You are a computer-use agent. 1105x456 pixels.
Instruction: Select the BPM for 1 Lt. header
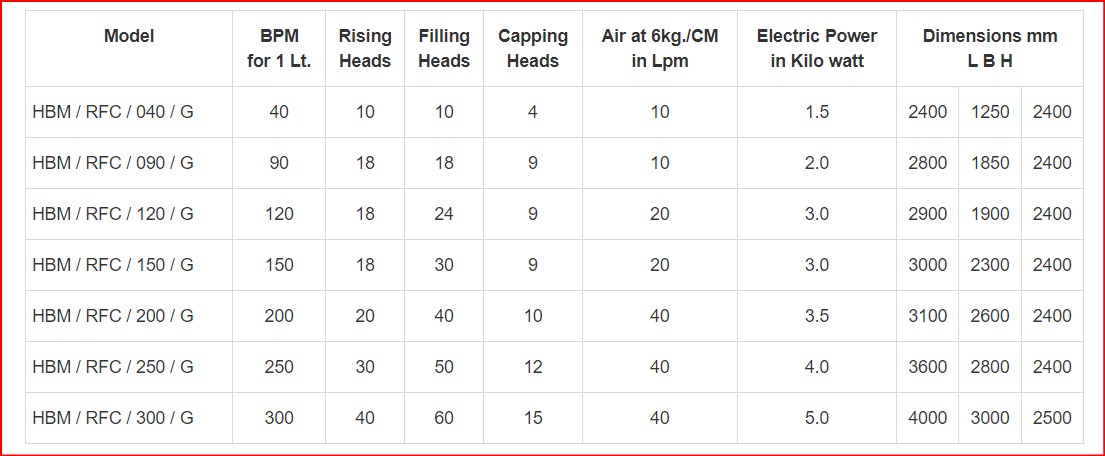[x=279, y=48]
